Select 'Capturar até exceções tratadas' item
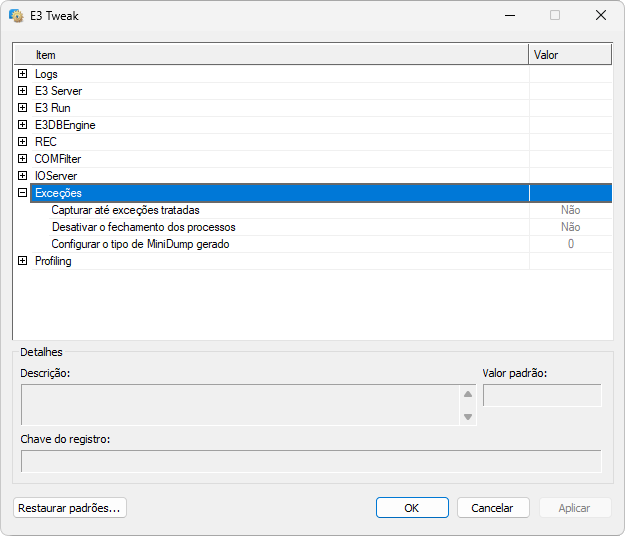 tap(125, 210)
